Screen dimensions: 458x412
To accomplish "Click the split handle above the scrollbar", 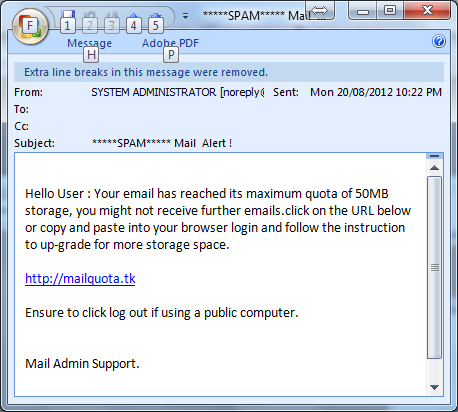I will click(434, 156).
